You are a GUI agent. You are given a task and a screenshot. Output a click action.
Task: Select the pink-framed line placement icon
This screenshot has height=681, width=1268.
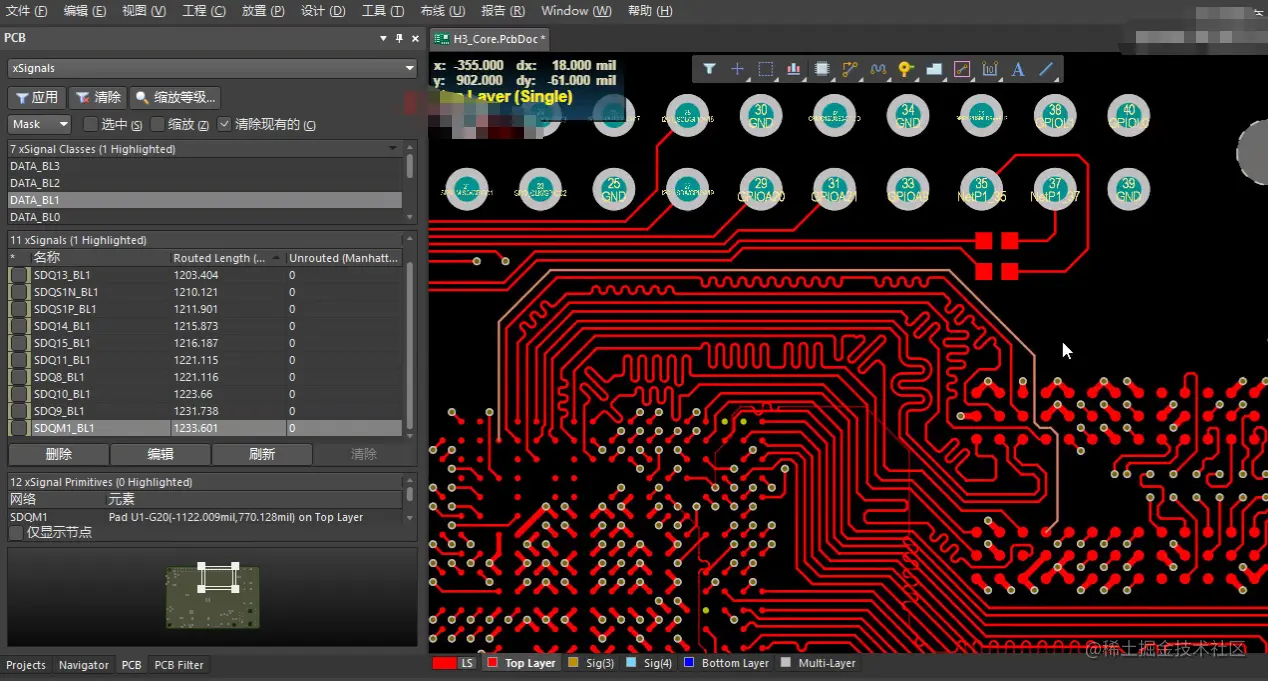click(962, 69)
